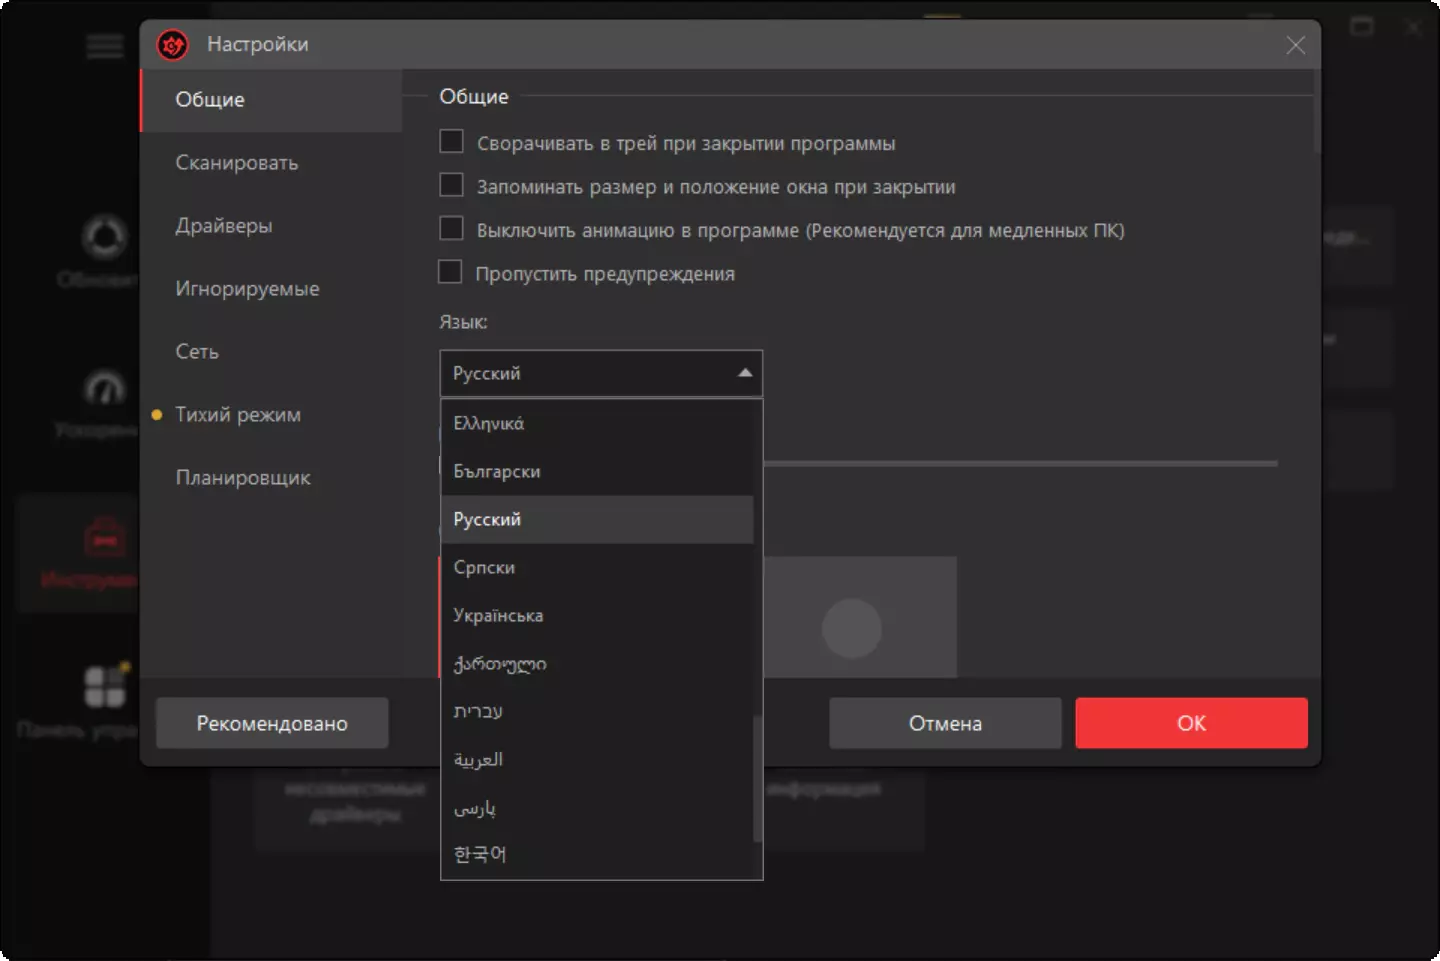Toggle Выключить анимацию в программе checkbox
Image resolution: width=1440 pixels, height=961 pixels.
click(x=452, y=229)
